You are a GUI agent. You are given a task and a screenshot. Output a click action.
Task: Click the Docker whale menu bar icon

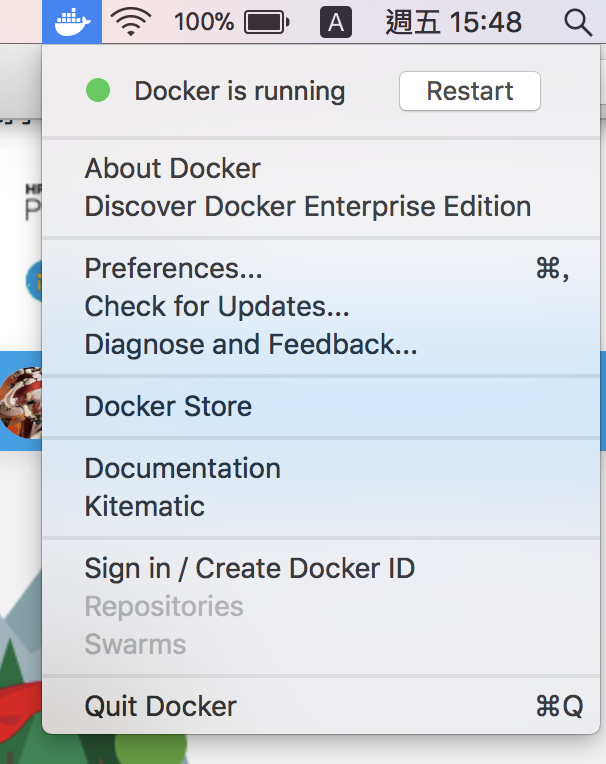[x=72, y=21]
